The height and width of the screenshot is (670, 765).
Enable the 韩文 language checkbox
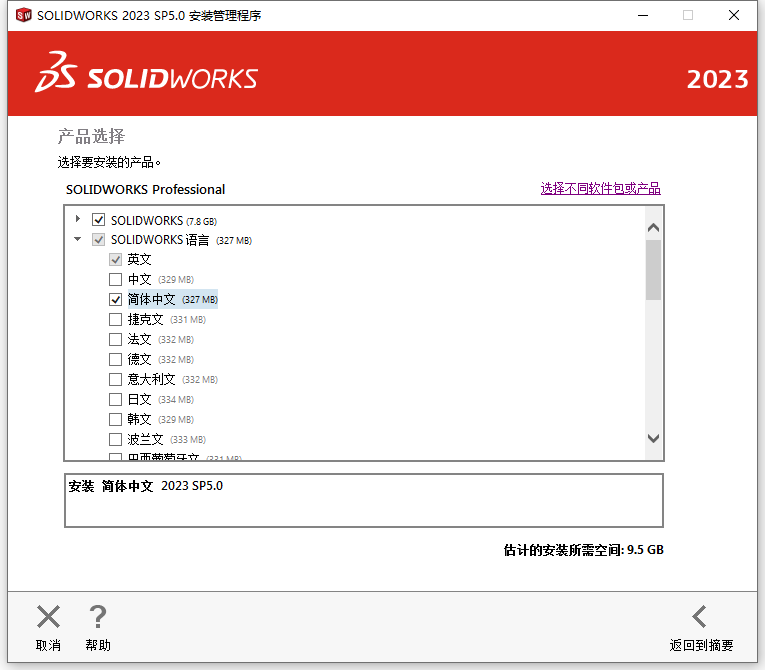pos(116,419)
